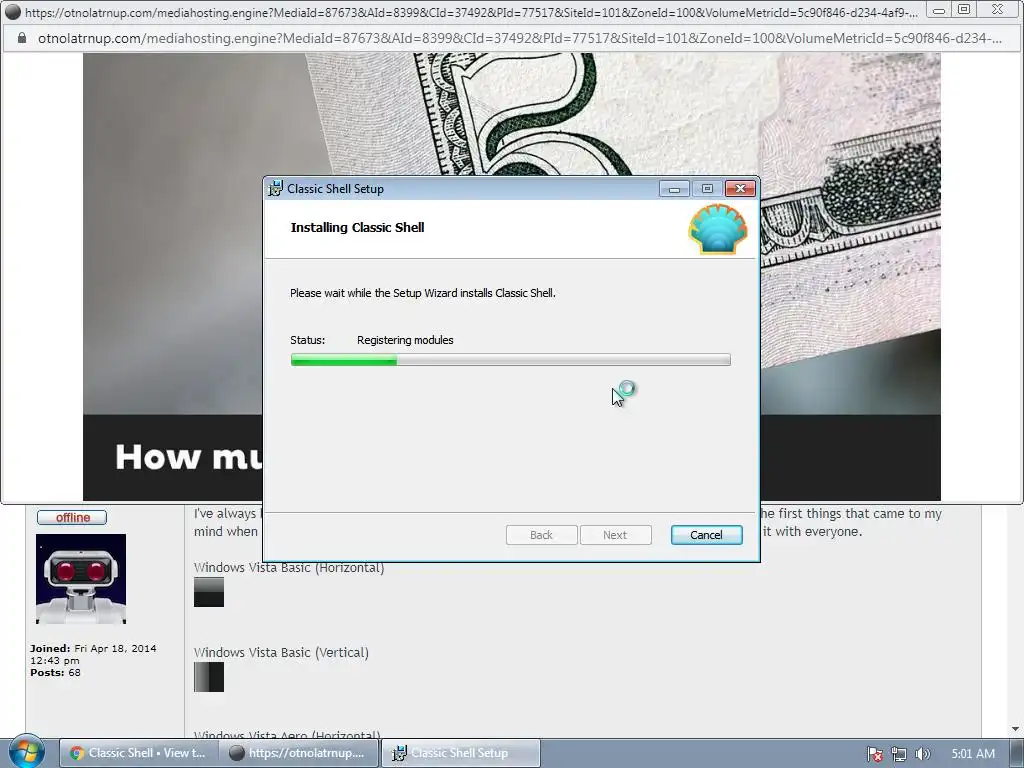Image resolution: width=1024 pixels, height=768 pixels.
Task: Click the Classic Shell seashell logo
Action: tap(718, 229)
